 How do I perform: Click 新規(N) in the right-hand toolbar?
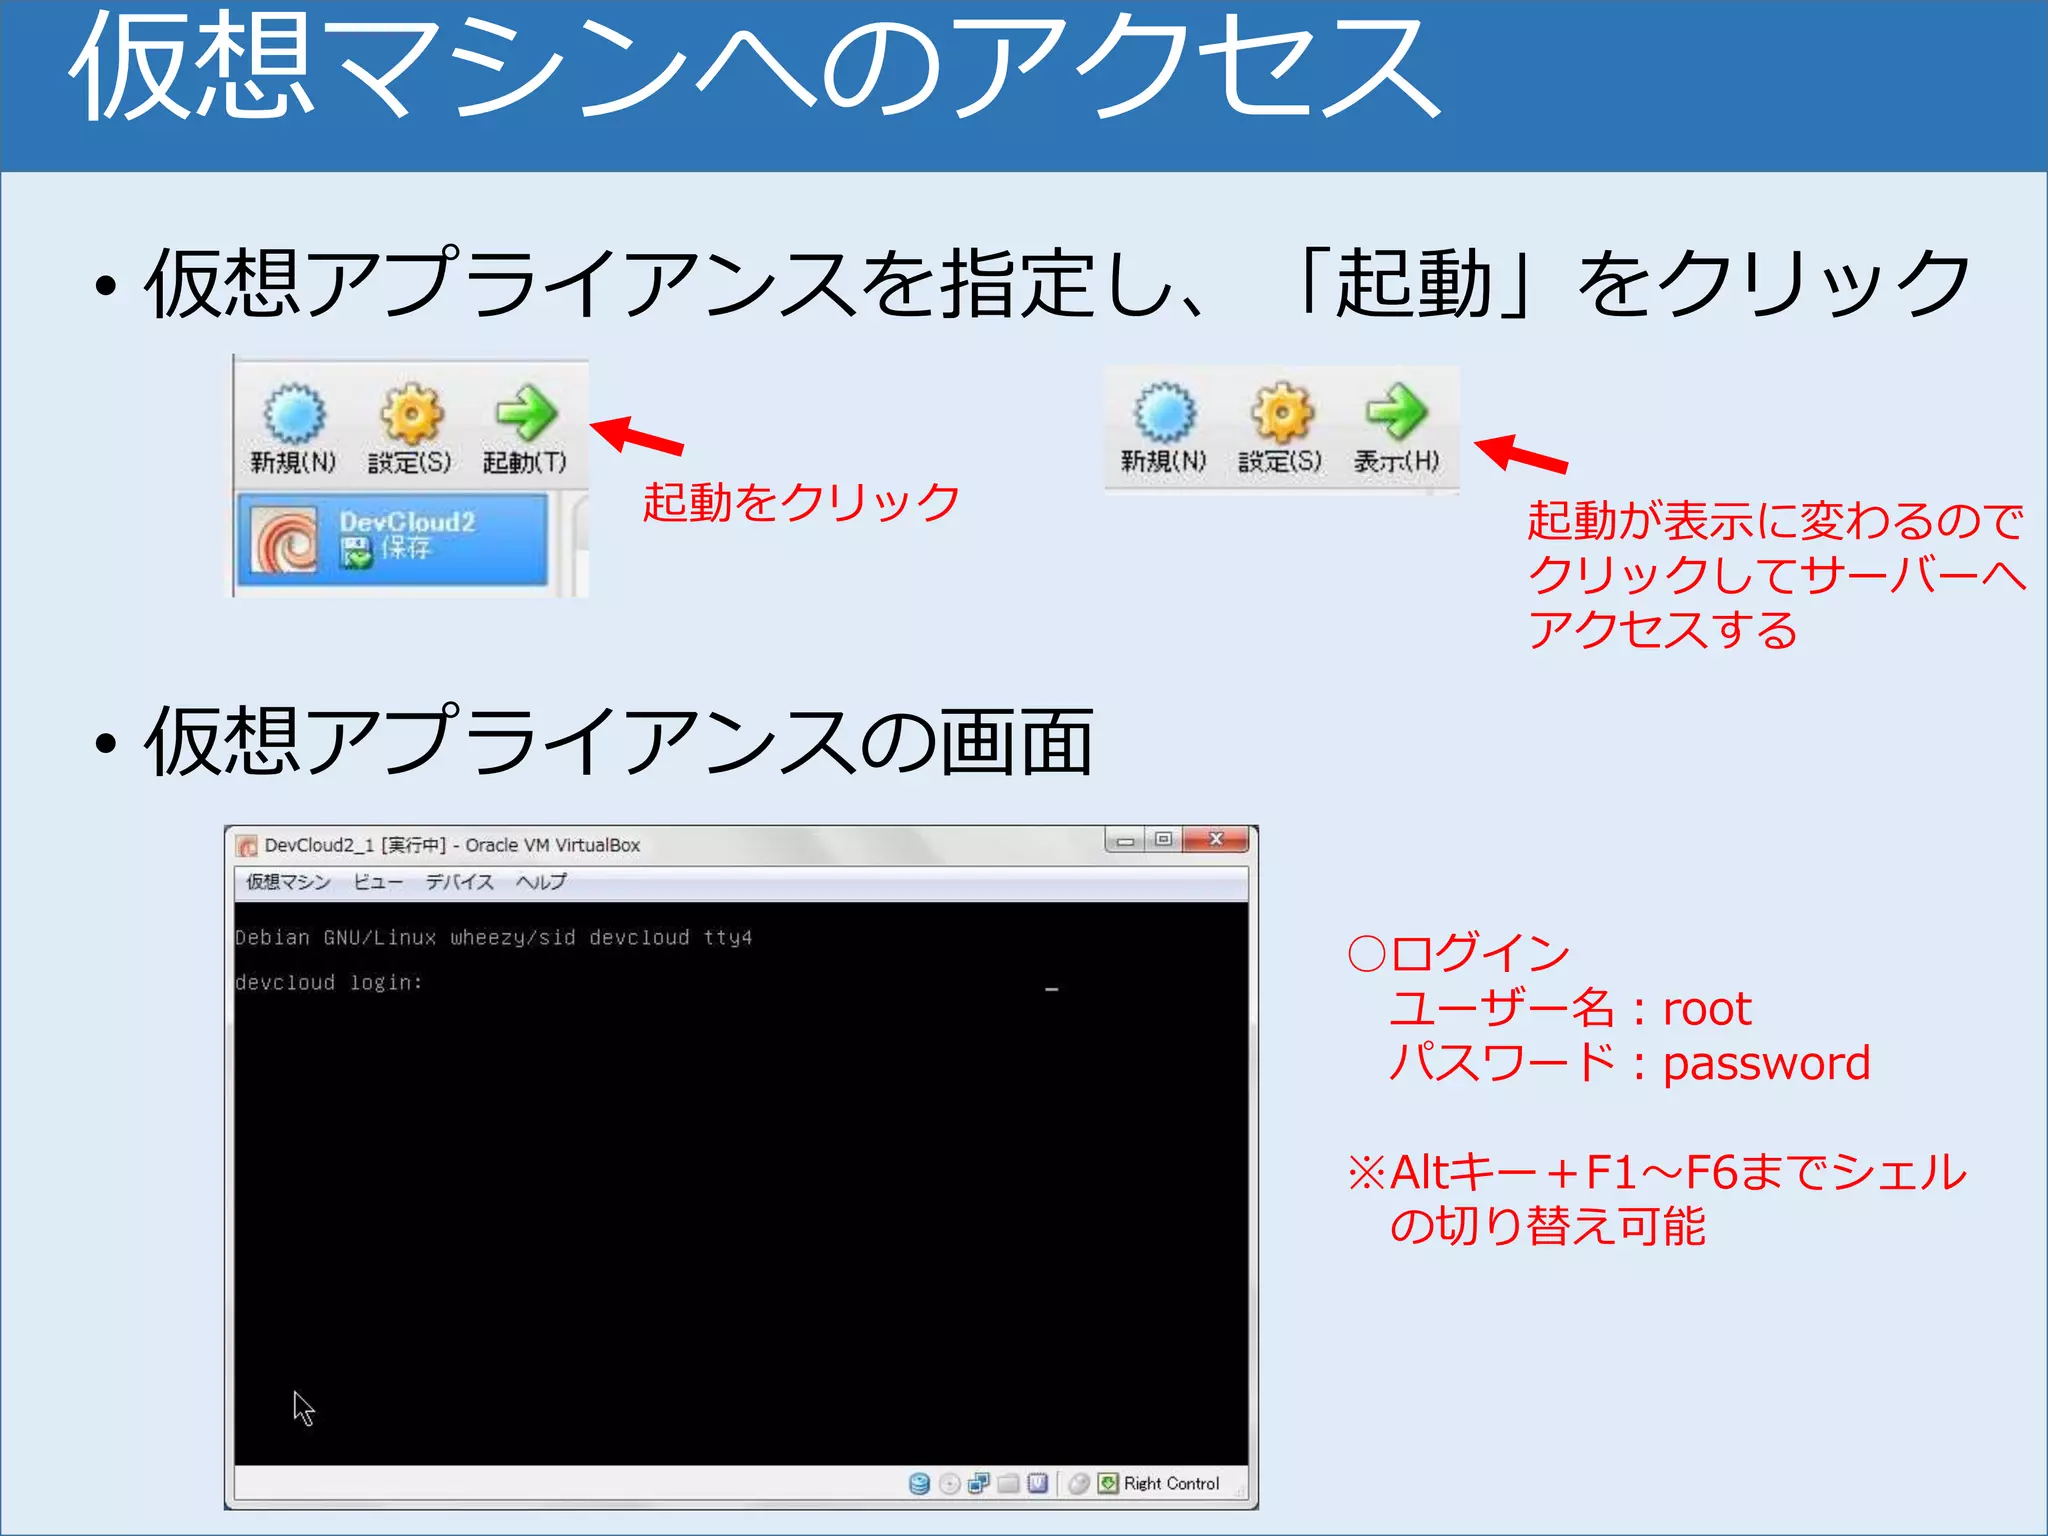point(1164,428)
